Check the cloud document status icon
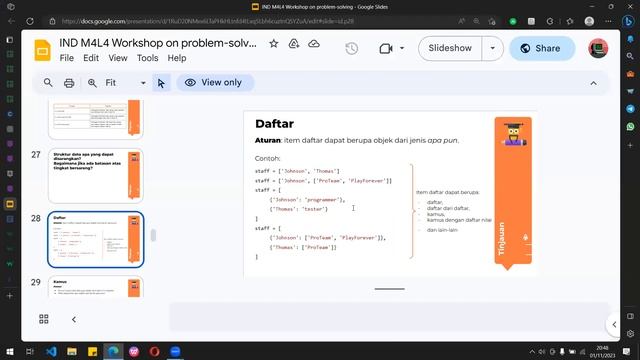The height and width of the screenshot is (360, 640). [313, 44]
